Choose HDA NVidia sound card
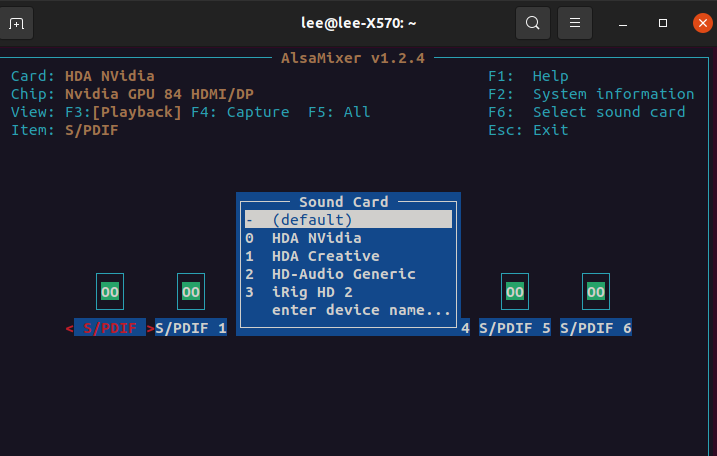717x456 pixels. click(348, 238)
